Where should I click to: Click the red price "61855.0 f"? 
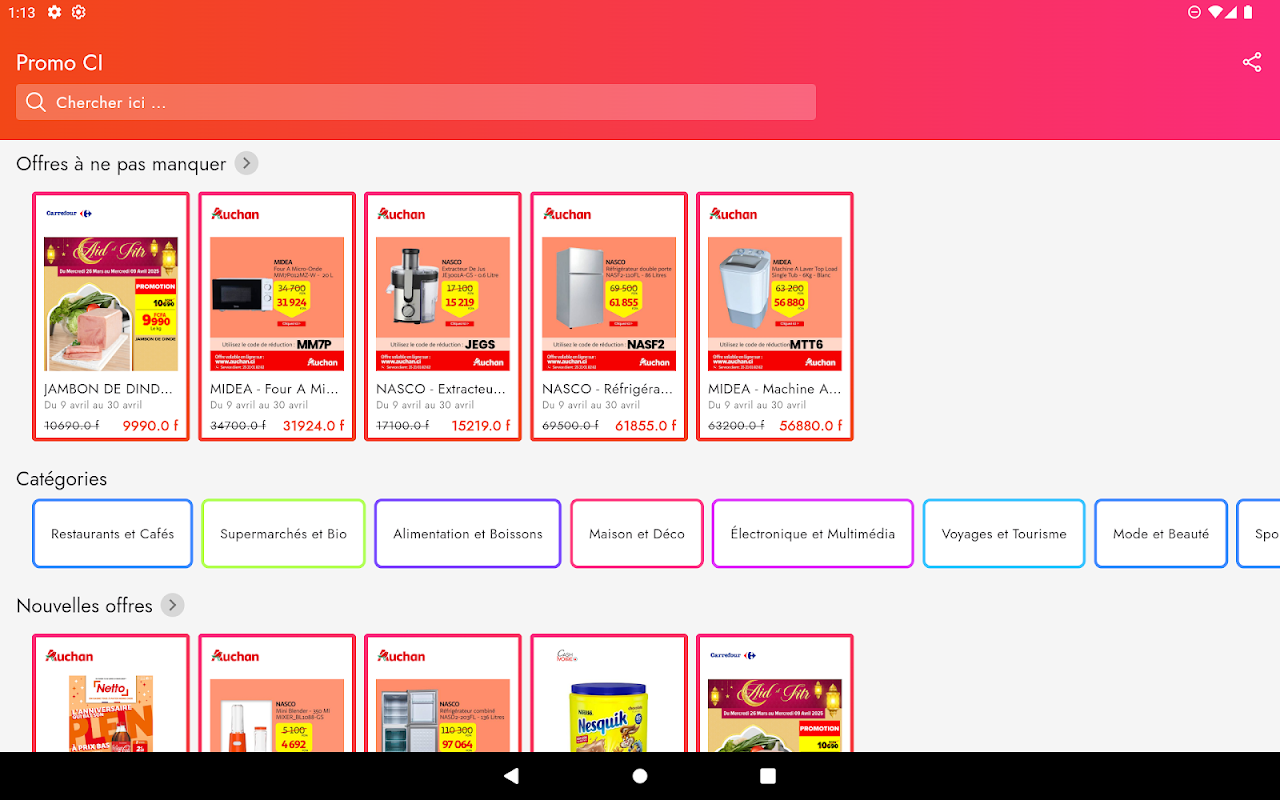tap(645, 425)
